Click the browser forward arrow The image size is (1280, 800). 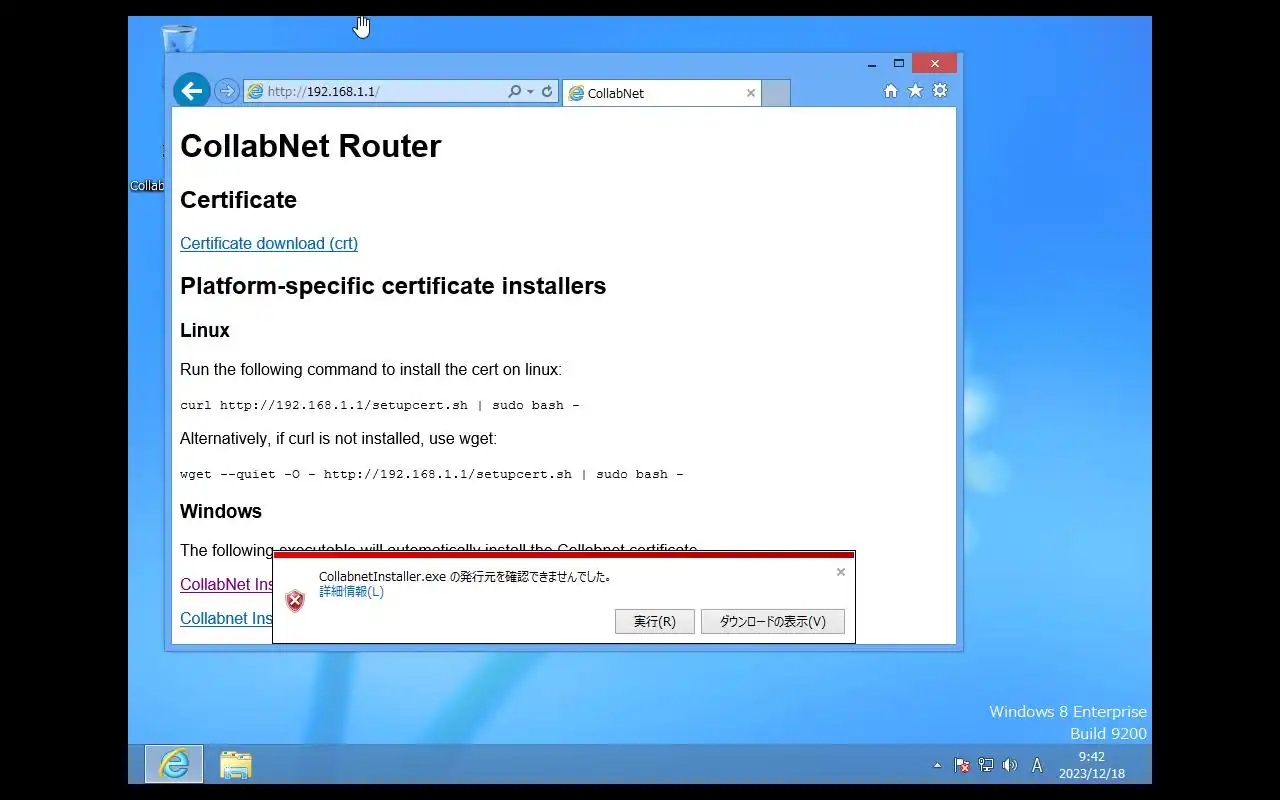(x=227, y=92)
